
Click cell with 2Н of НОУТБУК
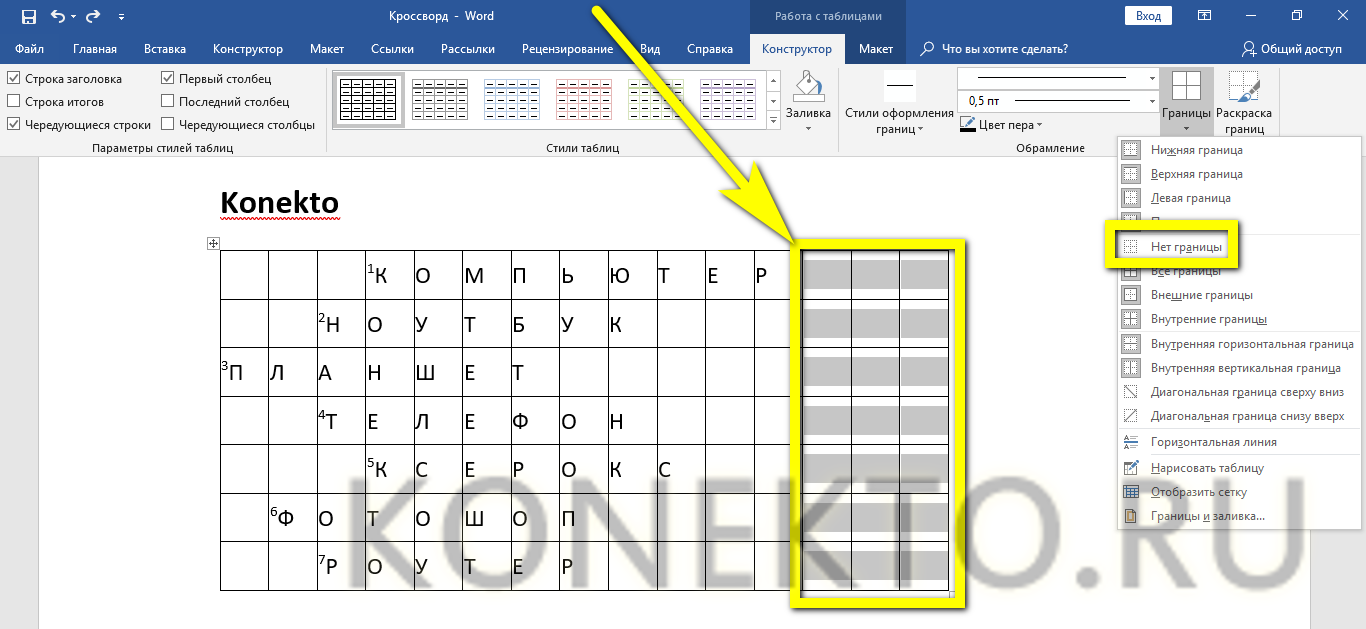[341, 323]
